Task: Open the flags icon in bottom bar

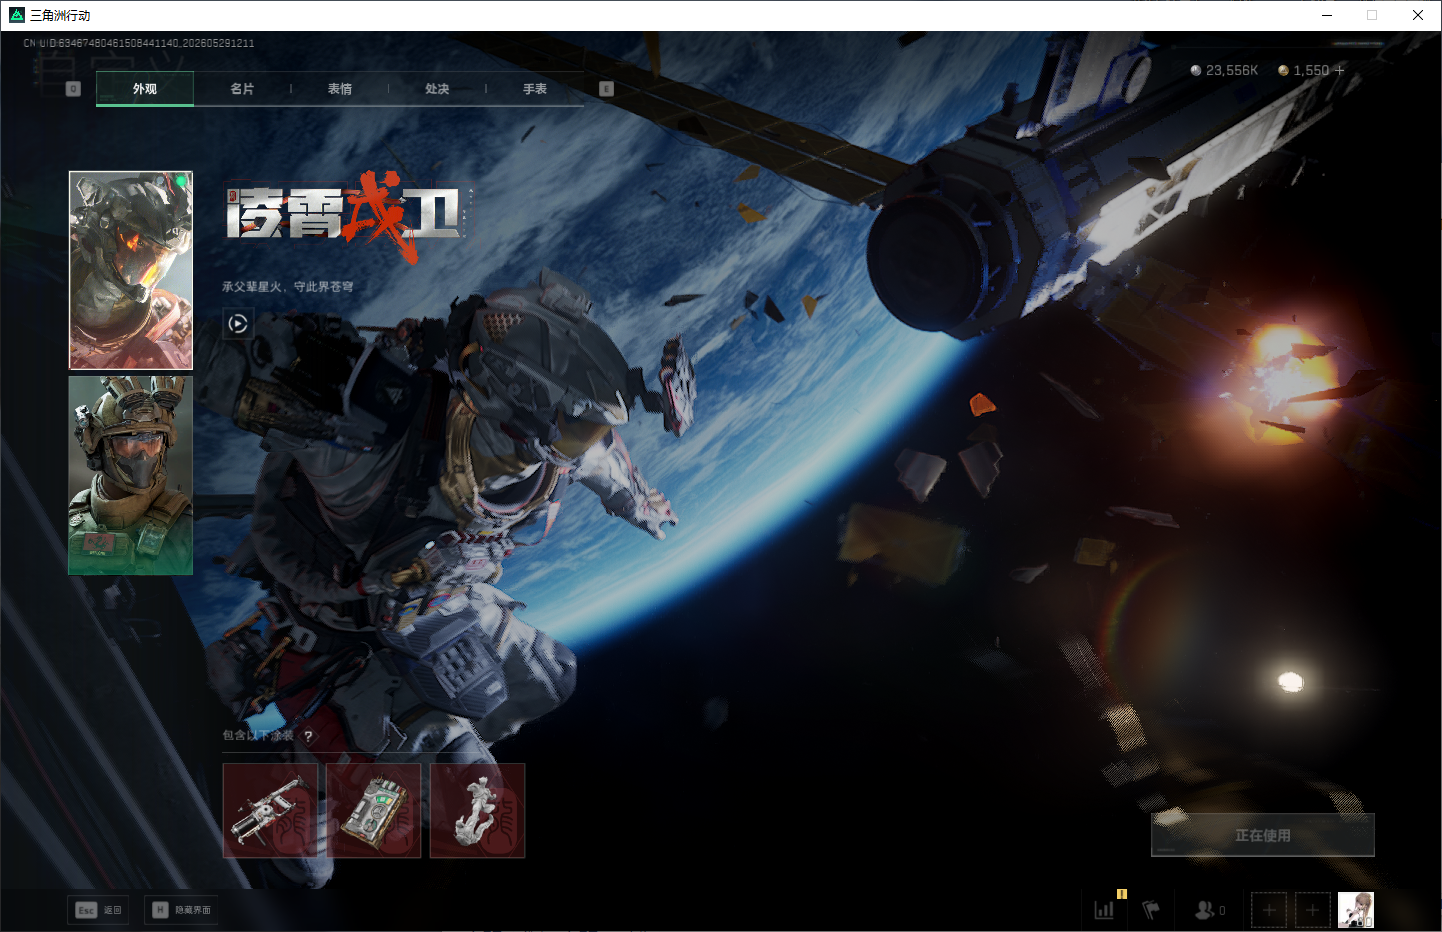Action: click(1151, 910)
